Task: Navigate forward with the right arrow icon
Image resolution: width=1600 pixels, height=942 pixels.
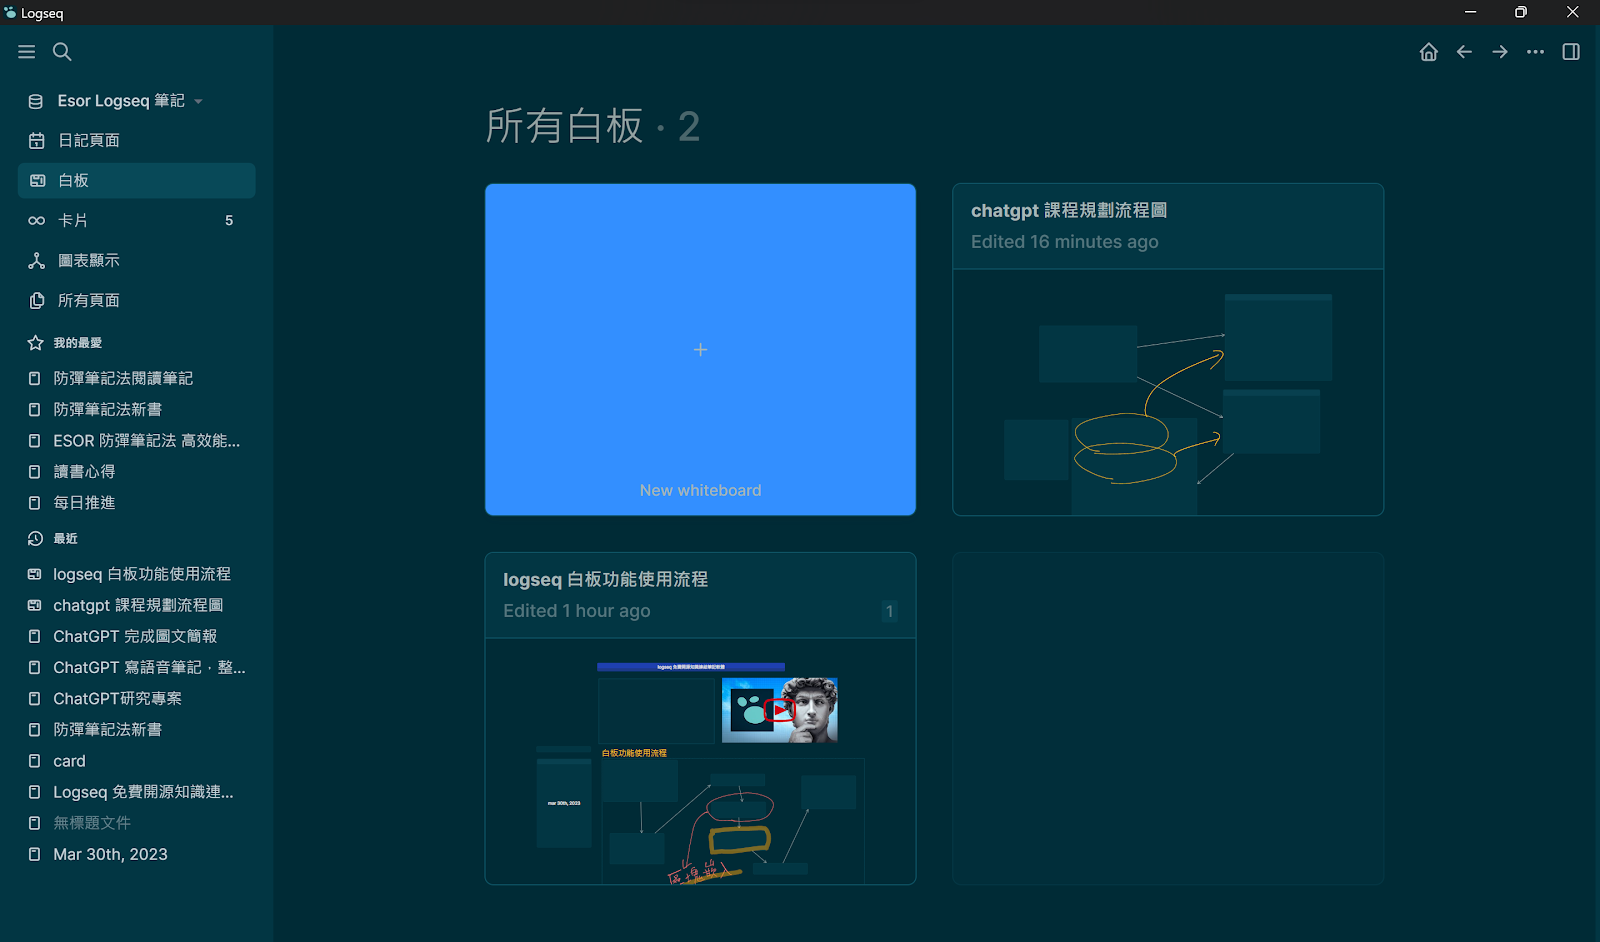Action: click(1500, 52)
